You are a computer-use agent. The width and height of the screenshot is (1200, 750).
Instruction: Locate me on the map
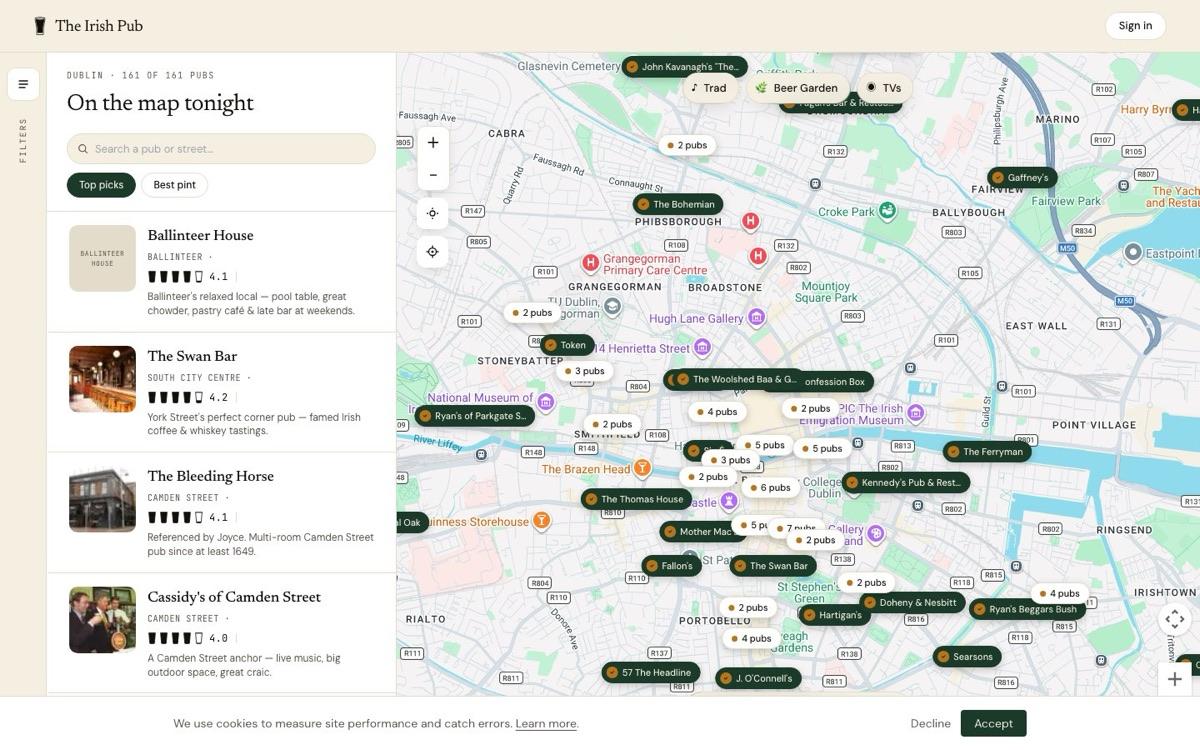pyautogui.click(x=433, y=213)
